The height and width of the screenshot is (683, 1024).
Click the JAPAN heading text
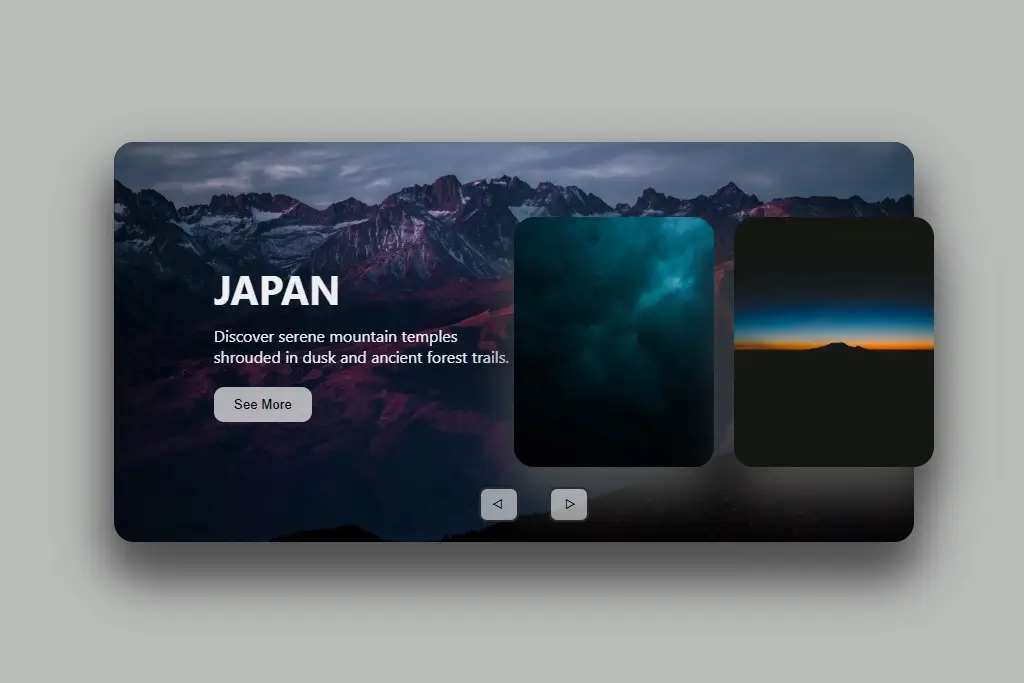(x=276, y=292)
